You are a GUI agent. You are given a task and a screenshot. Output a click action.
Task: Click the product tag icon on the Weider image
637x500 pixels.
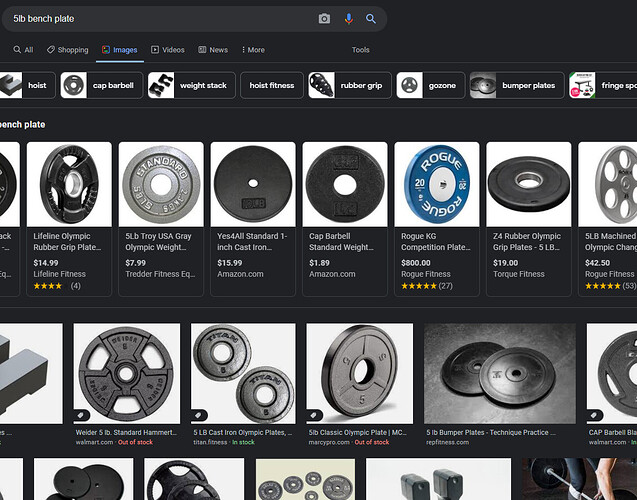(81, 415)
